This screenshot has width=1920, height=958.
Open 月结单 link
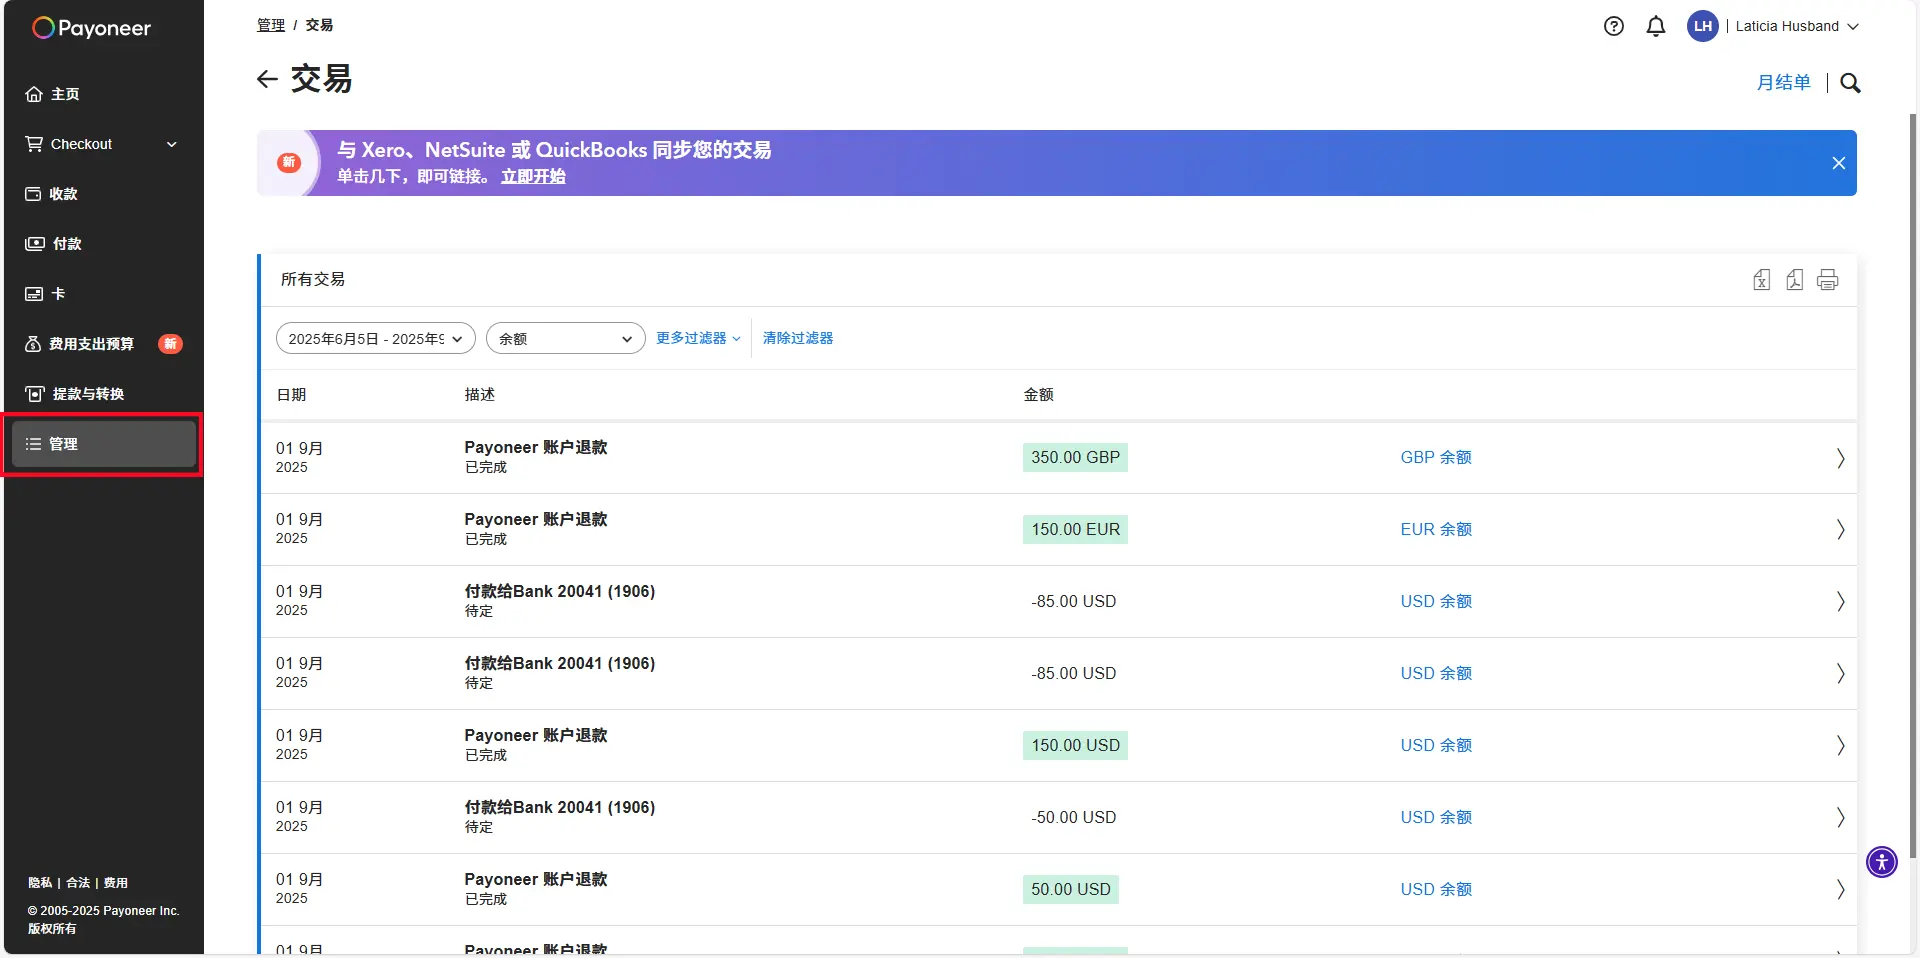click(1784, 83)
